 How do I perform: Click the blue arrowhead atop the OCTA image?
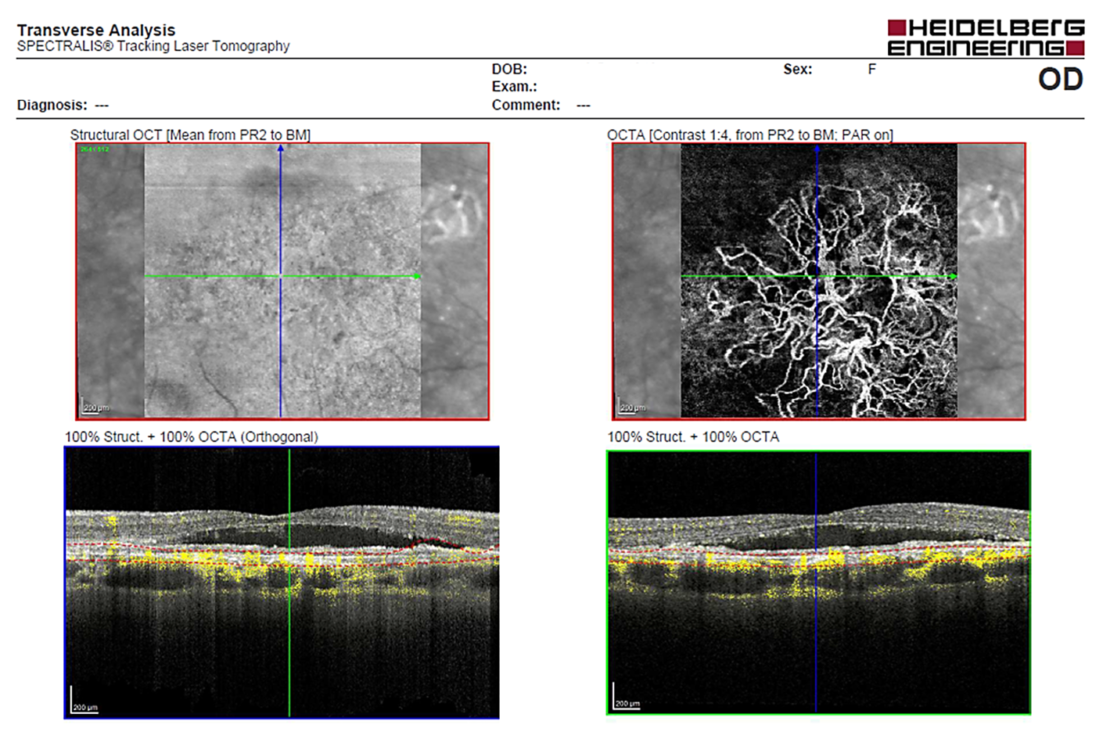[x=817, y=149]
